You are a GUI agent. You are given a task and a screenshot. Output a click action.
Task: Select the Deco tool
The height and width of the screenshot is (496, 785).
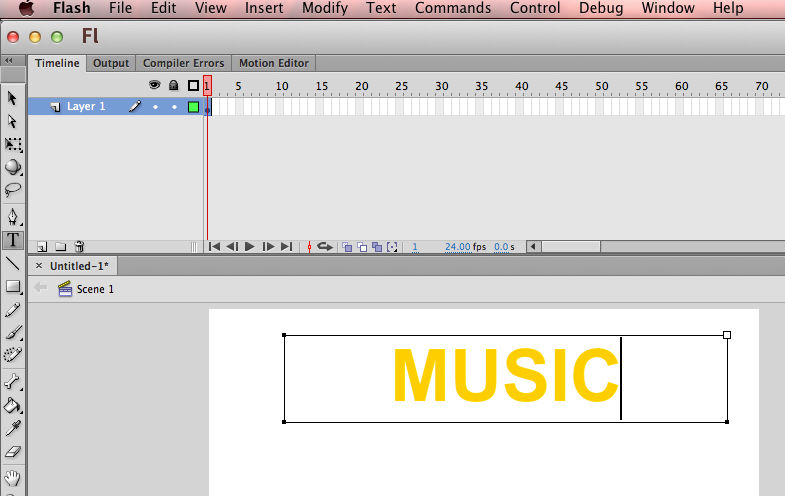(13, 355)
